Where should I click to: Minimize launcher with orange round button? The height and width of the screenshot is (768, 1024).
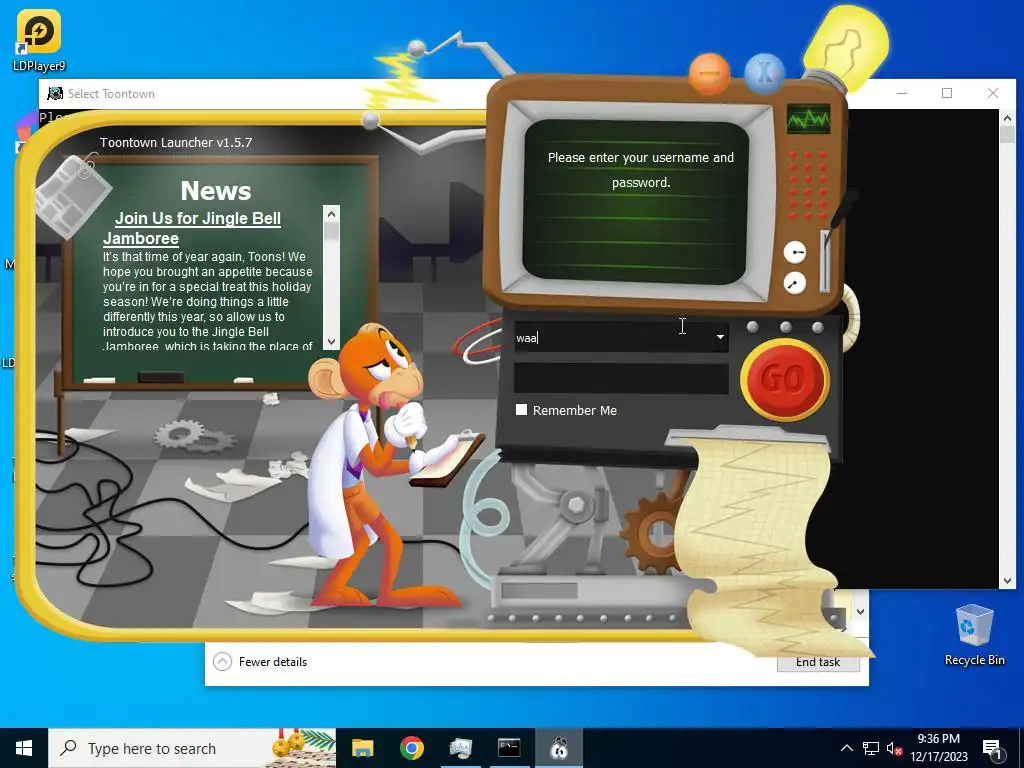tap(709, 72)
